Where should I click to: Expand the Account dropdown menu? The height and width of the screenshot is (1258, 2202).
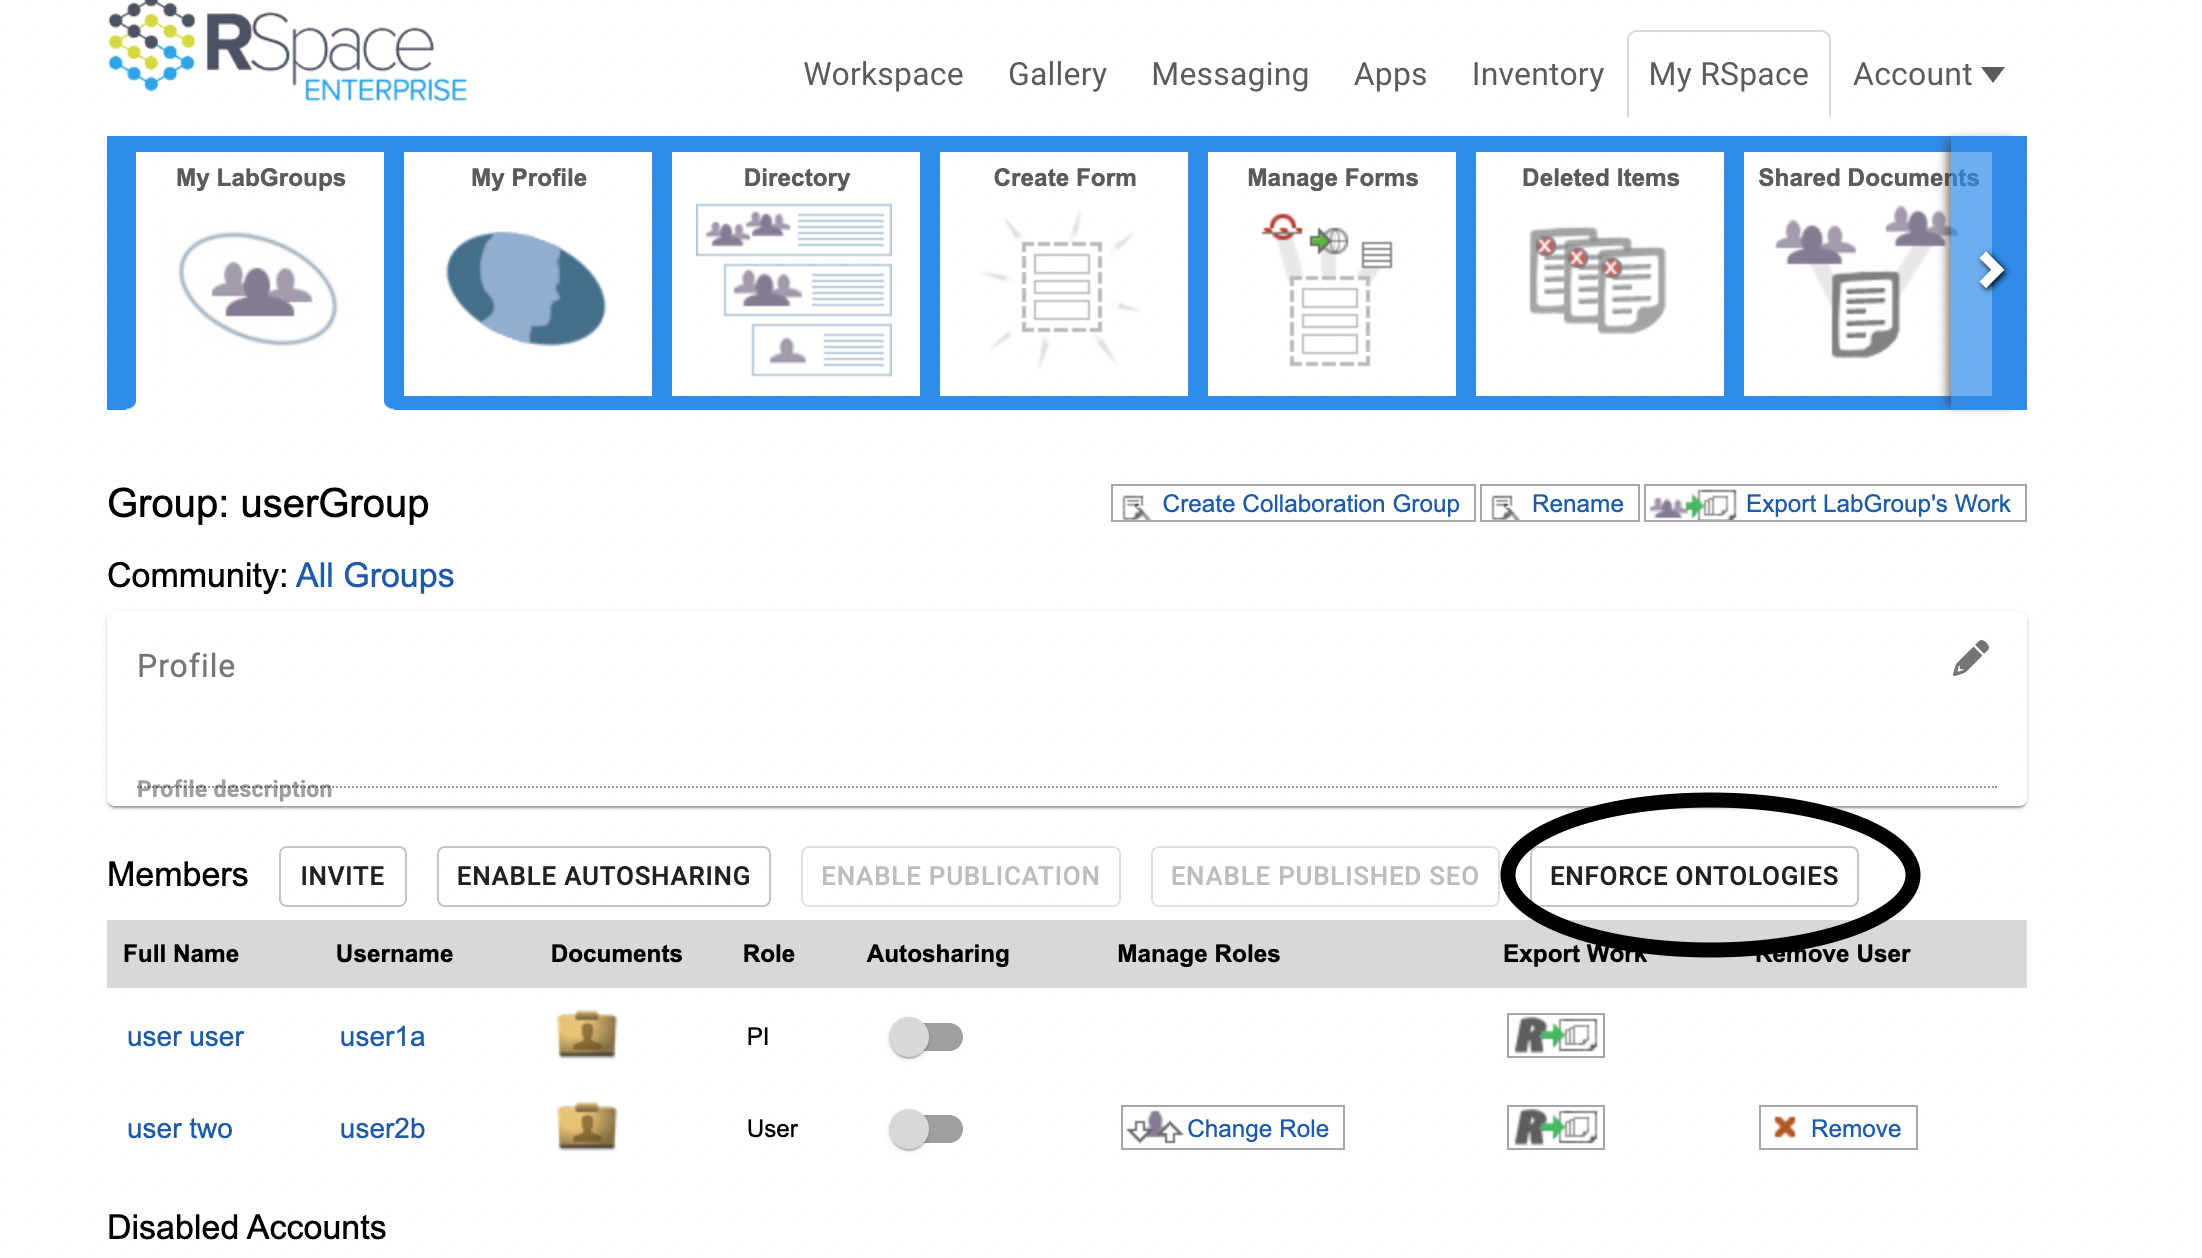1928,74
